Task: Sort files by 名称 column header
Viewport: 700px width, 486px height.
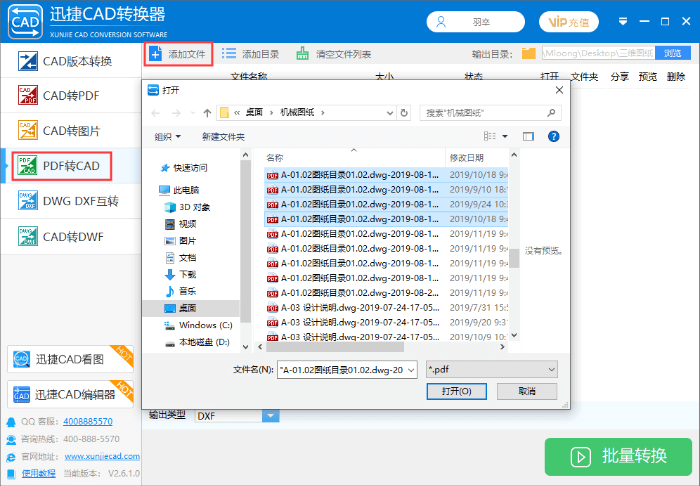Action: point(354,158)
